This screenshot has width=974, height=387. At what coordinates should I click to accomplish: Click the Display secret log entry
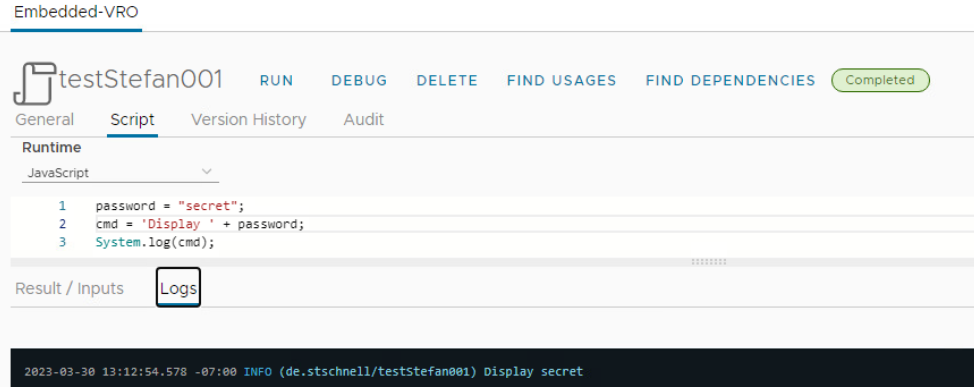click(304, 372)
